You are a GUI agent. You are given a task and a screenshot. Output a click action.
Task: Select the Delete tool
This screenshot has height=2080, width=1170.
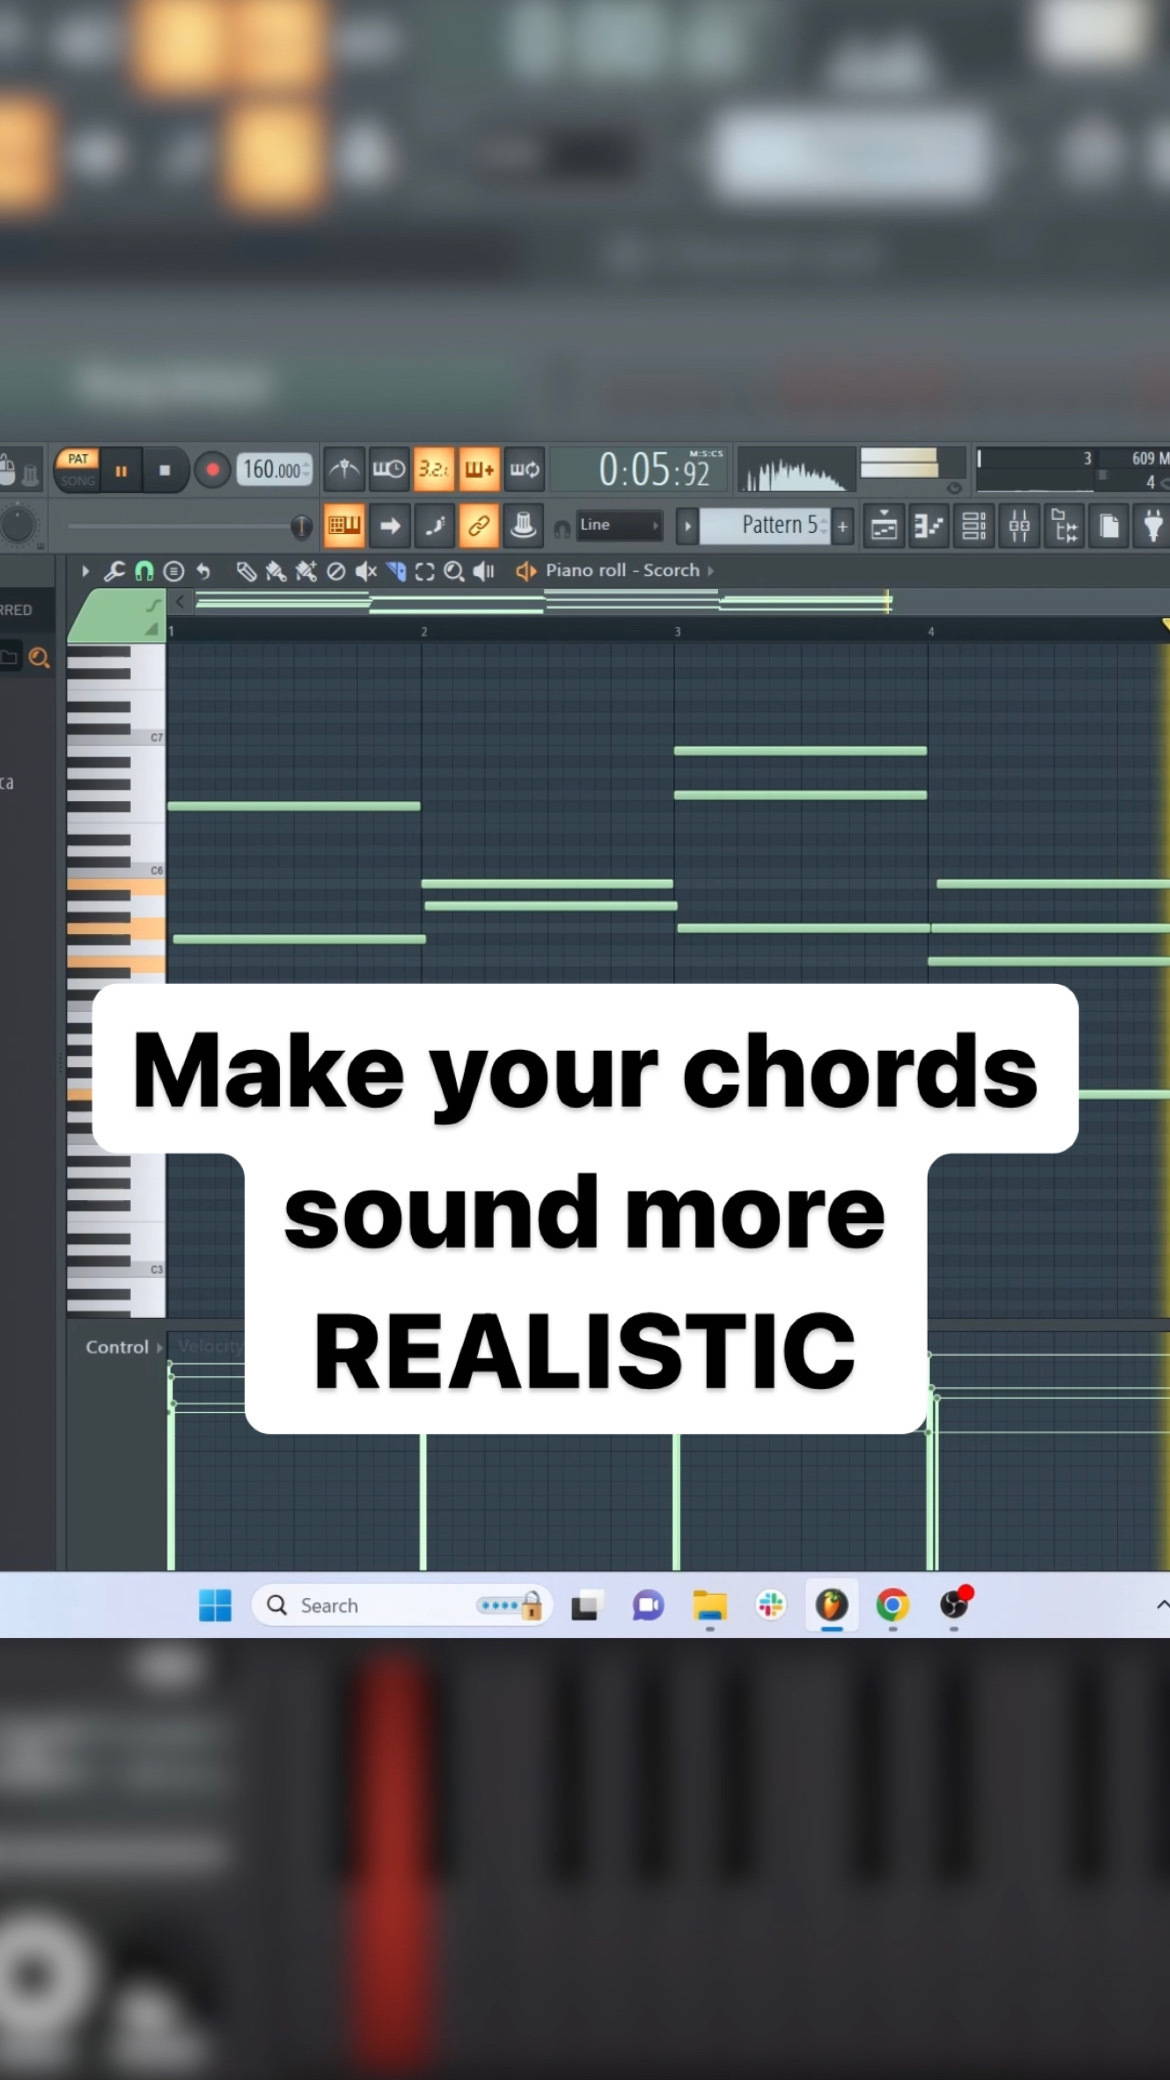click(336, 571)
